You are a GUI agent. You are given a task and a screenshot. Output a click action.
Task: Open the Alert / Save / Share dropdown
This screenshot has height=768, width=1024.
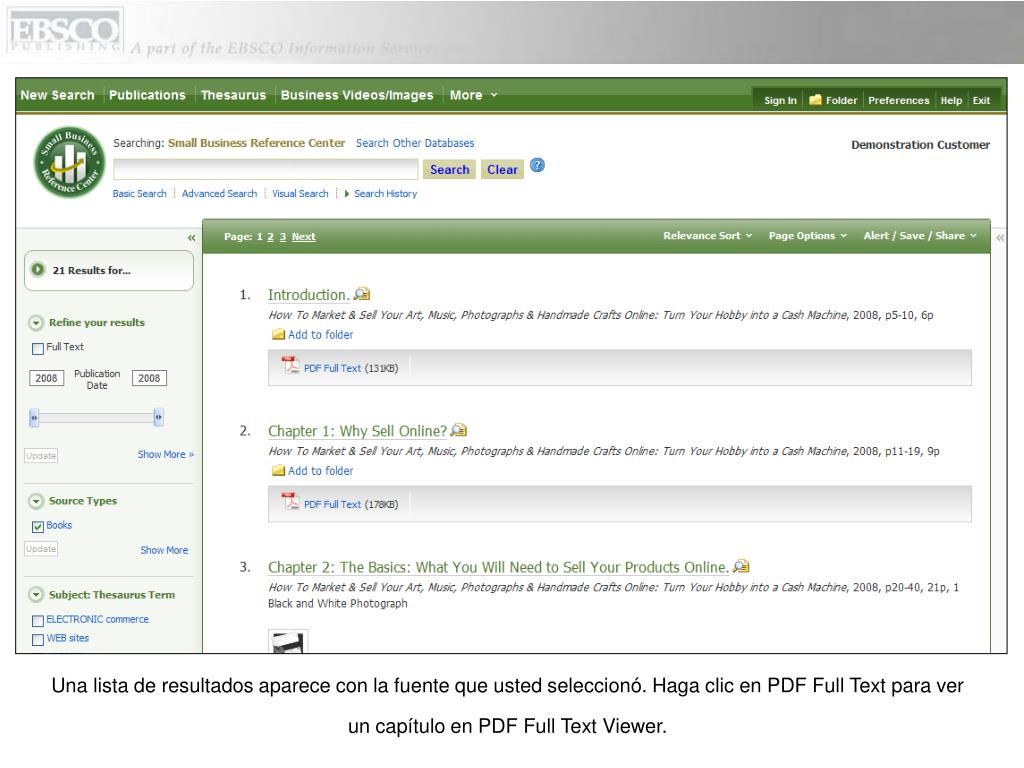coord(920,236)
